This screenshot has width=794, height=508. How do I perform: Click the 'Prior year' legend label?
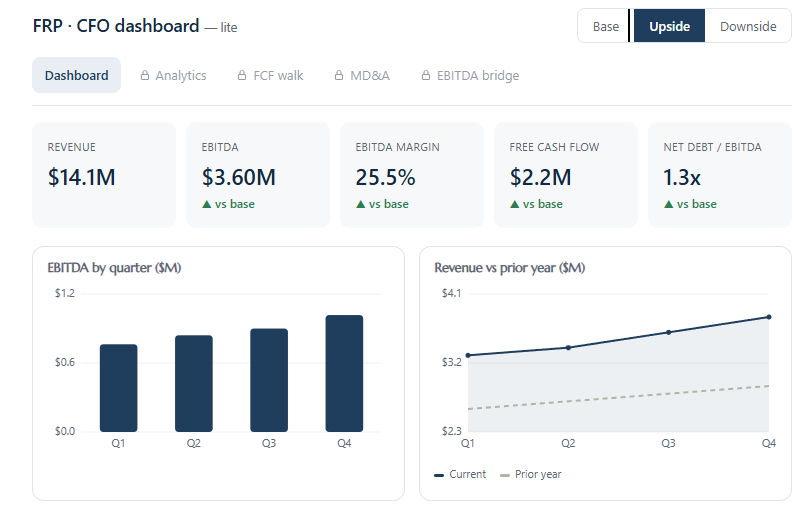(x=538, y=475)
